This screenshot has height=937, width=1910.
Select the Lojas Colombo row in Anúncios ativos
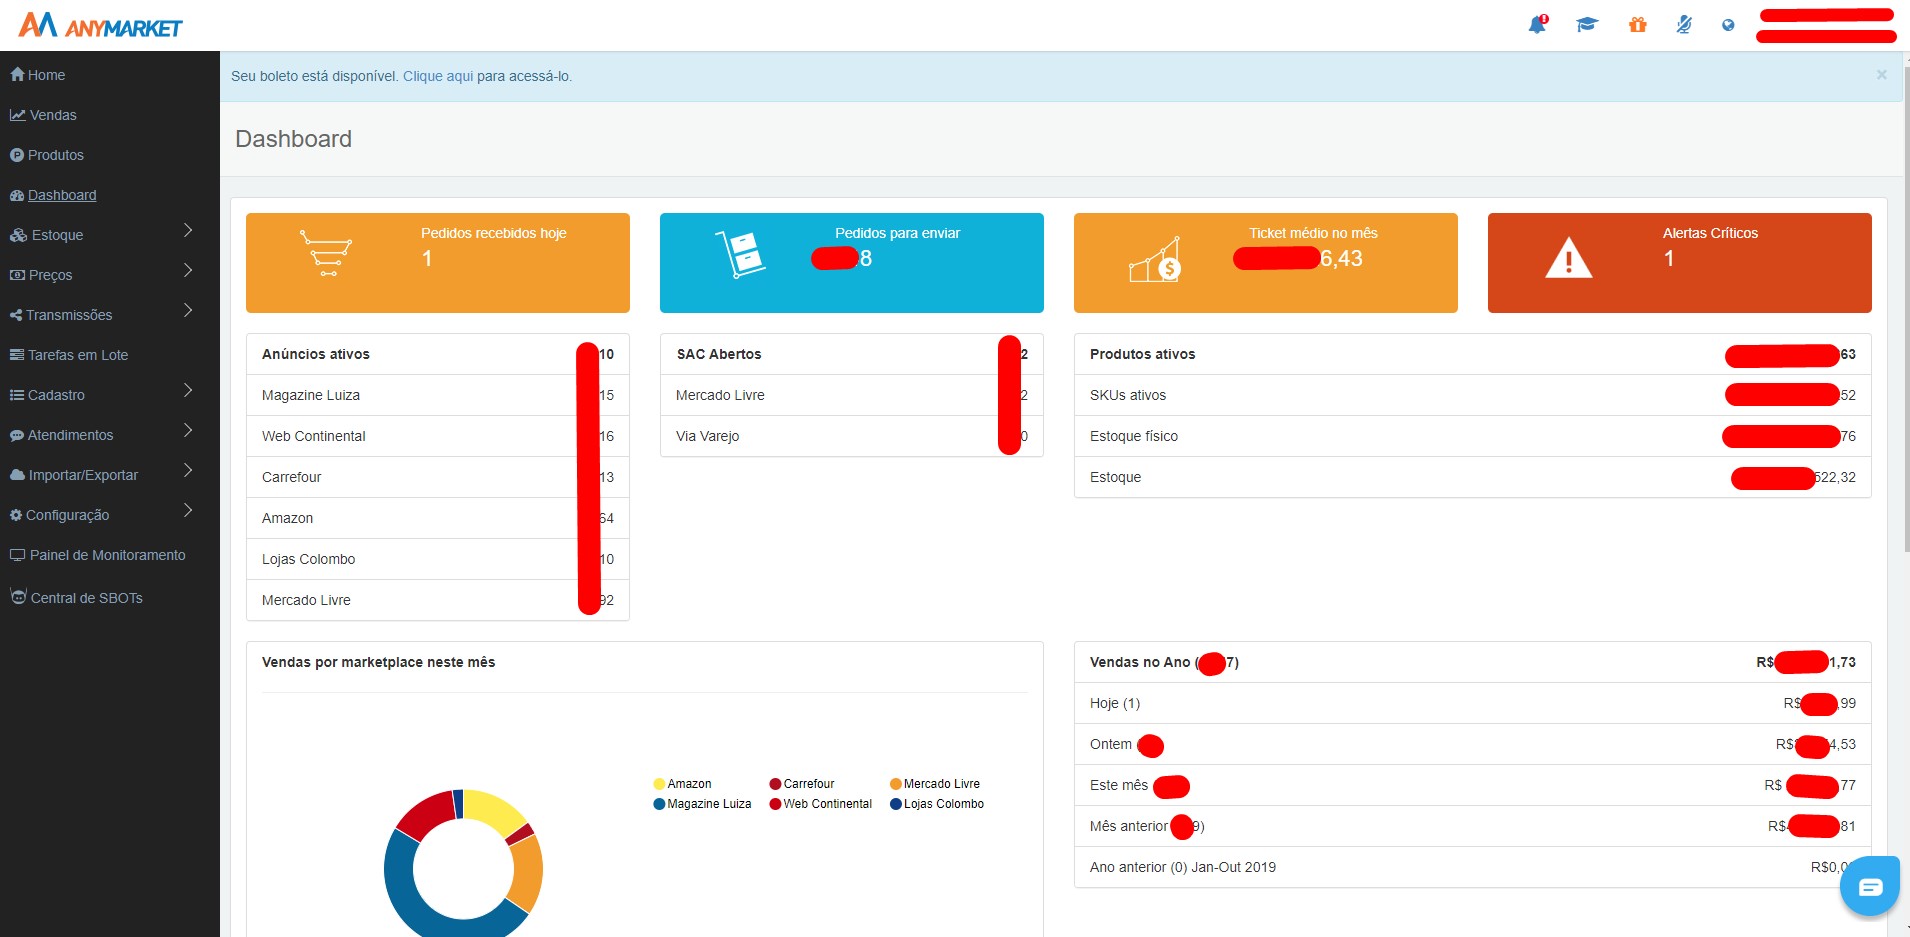pos(438,559)
